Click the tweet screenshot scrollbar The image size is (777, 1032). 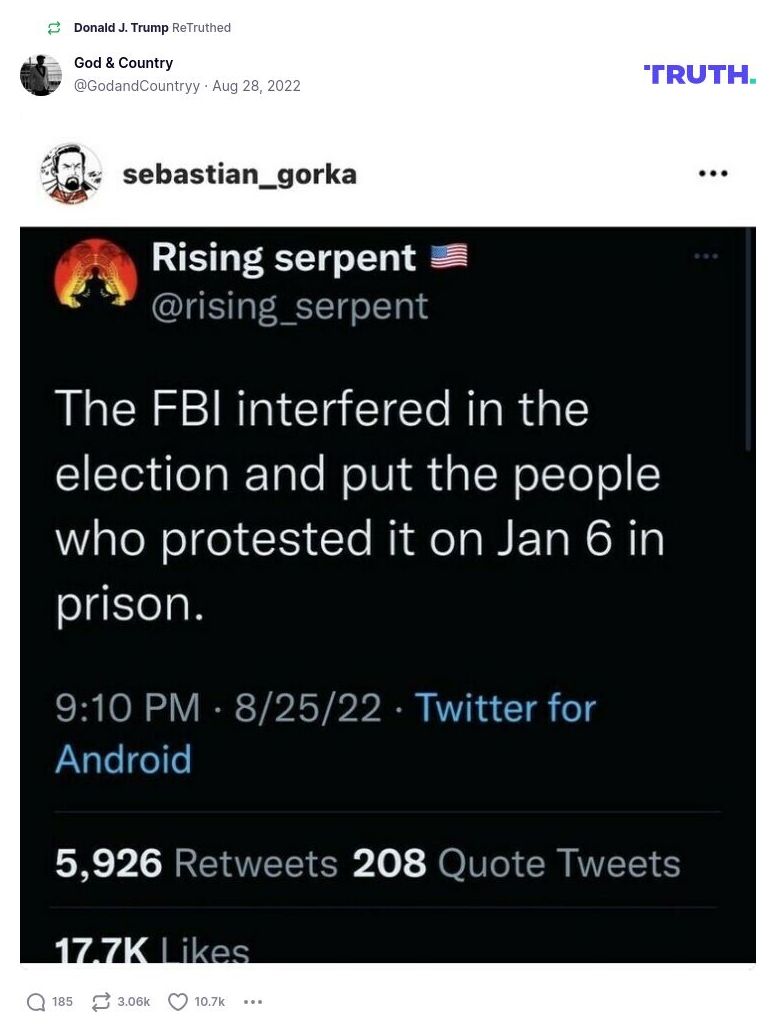750,340
